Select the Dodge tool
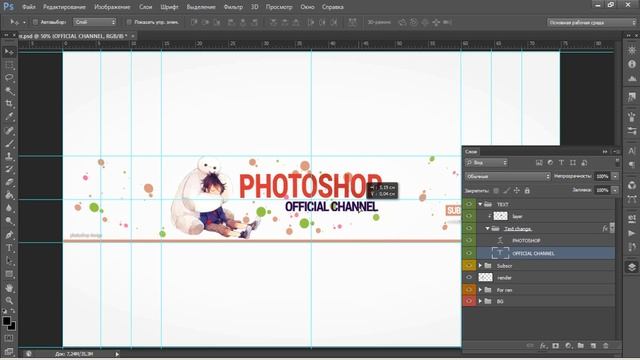 coord(9,221)
